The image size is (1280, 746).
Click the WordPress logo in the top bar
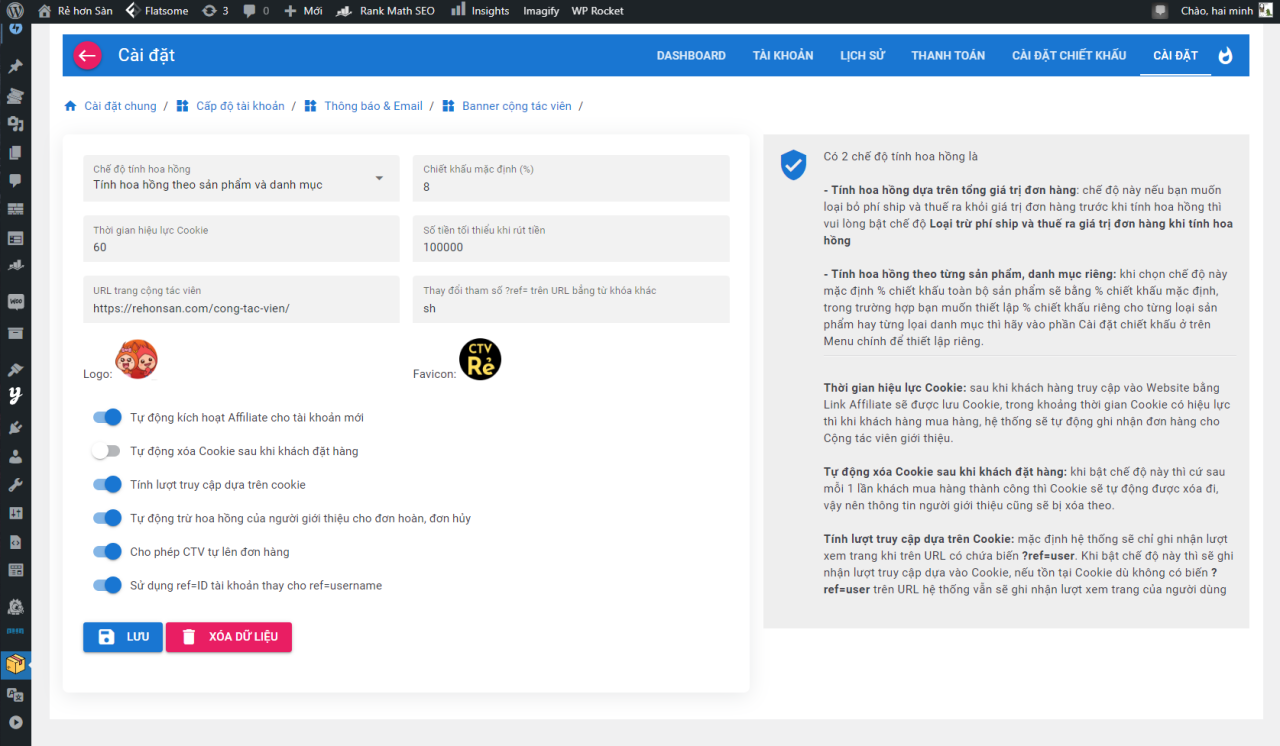tap(15, 11)
